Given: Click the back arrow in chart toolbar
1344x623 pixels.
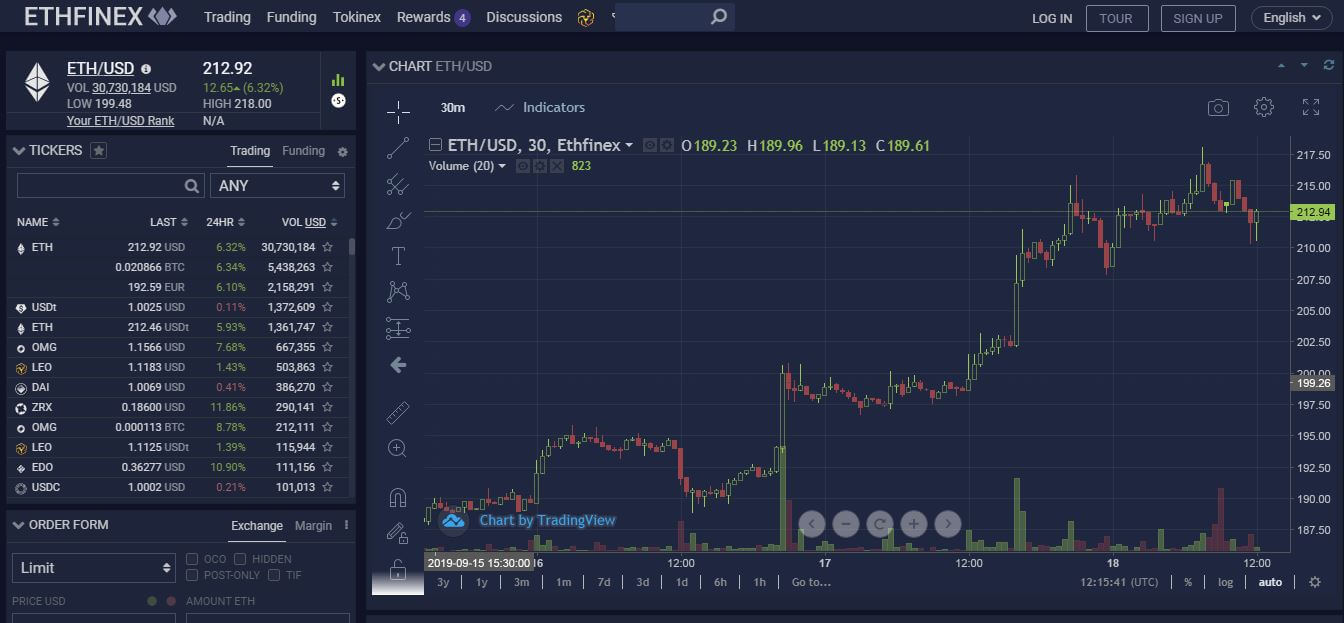Looking at the screenshot, I should tap(398, 365).
